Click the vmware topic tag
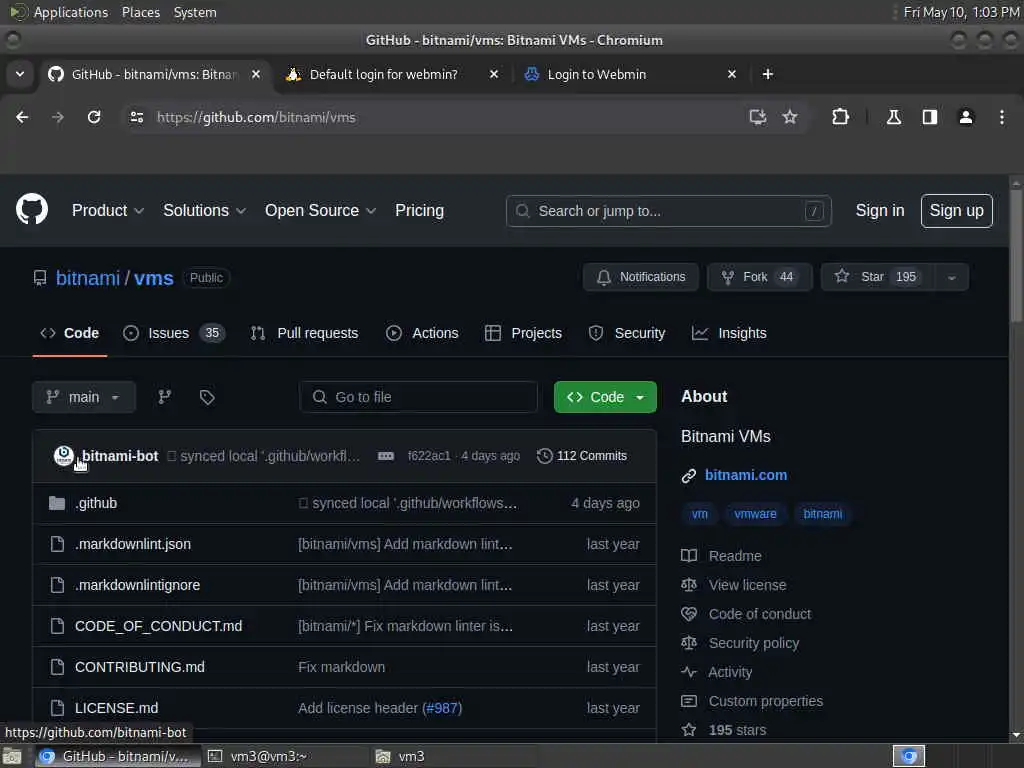This screenshot has height=768, width=1024. coord(755,514)
